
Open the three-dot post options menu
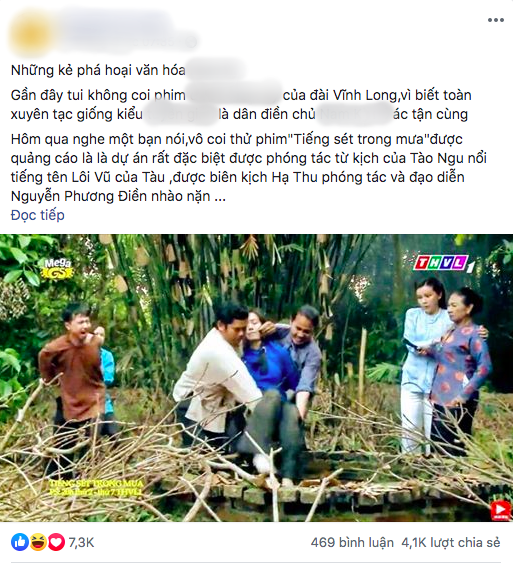[x=495, y=20]
